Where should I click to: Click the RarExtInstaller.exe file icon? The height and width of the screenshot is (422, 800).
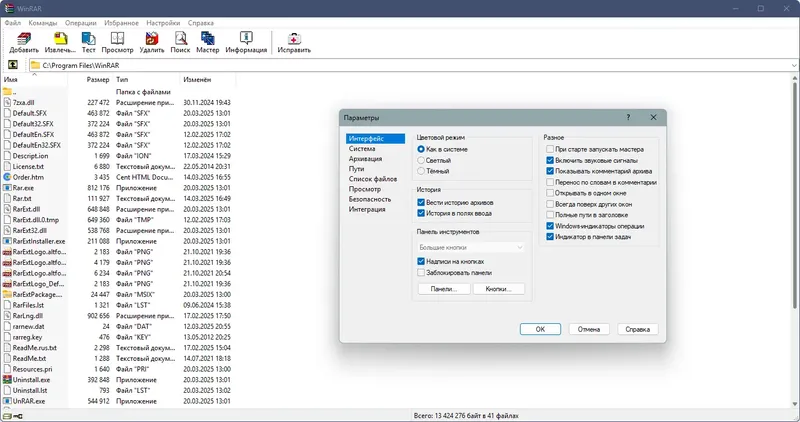(x=7, y=241)
